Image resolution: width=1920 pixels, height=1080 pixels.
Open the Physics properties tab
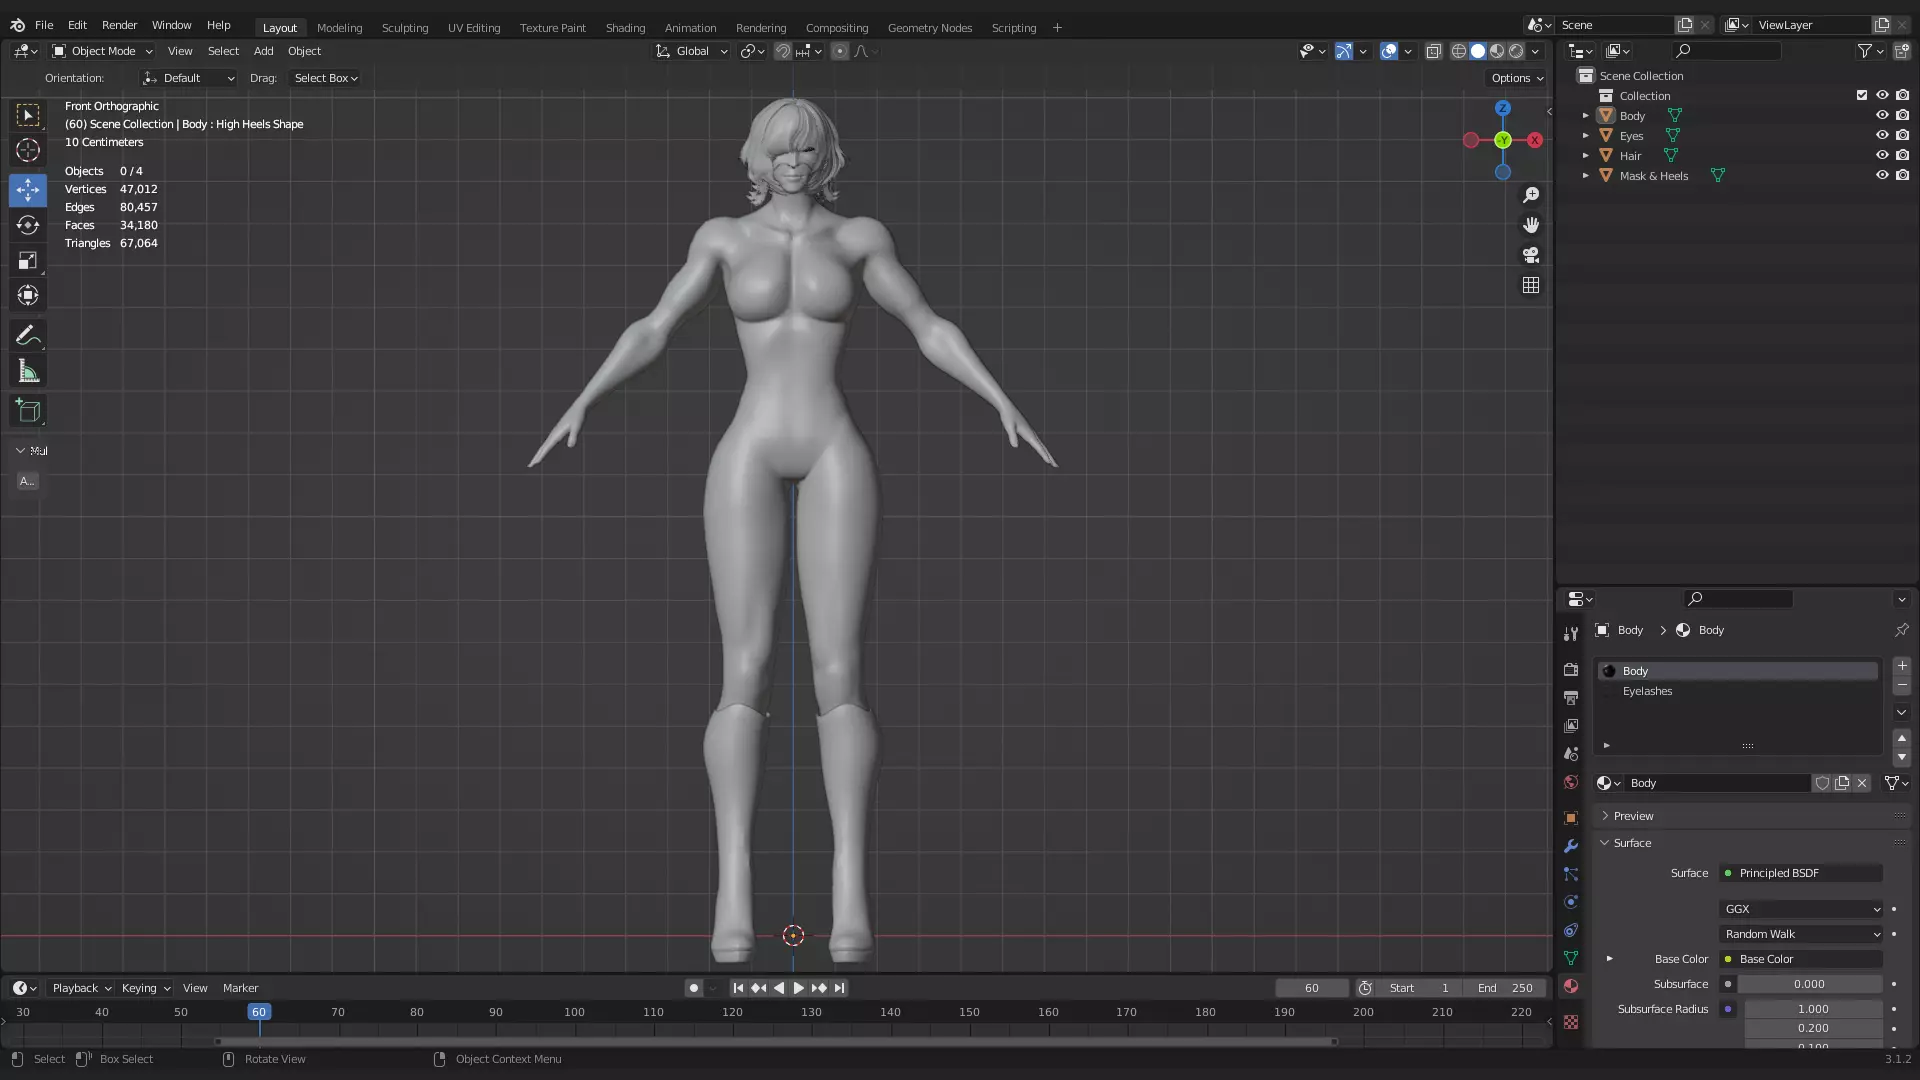point(1571,901)
